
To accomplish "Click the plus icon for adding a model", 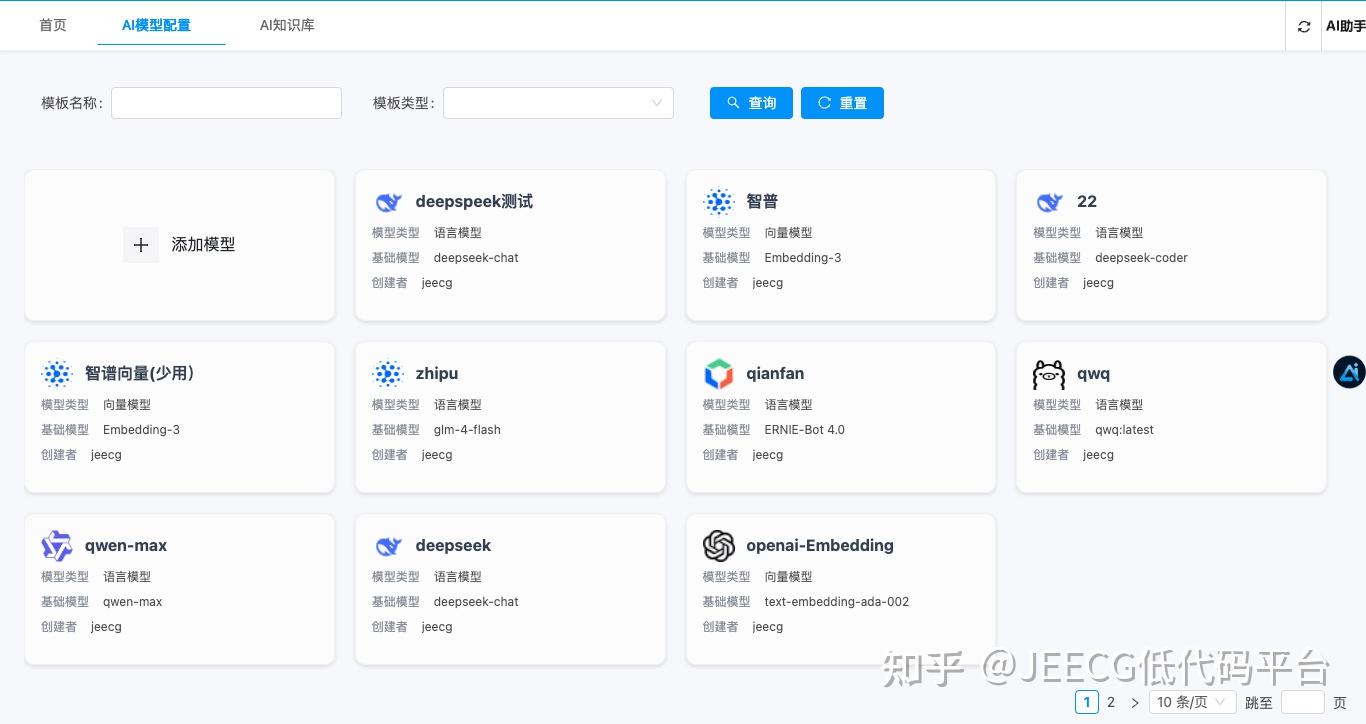I will [141, 245].
